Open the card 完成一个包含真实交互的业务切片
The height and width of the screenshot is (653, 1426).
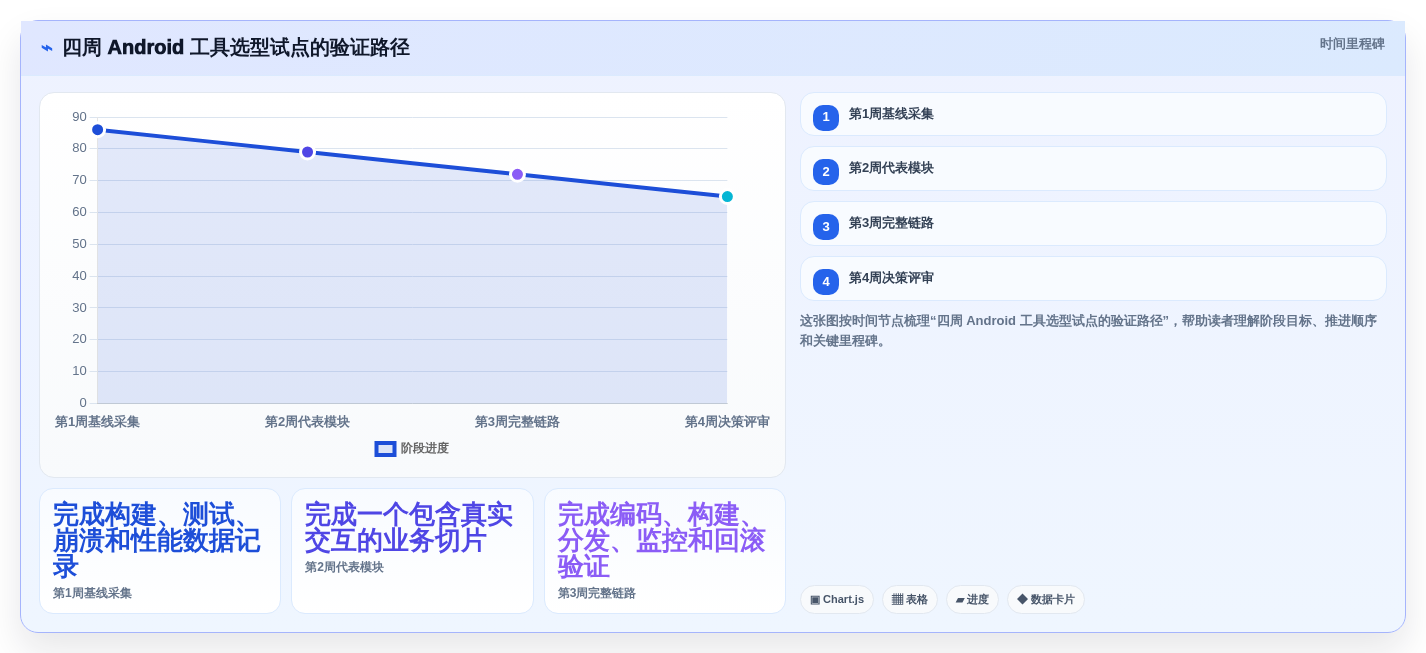pyautogui.click(x=412, y=551)
